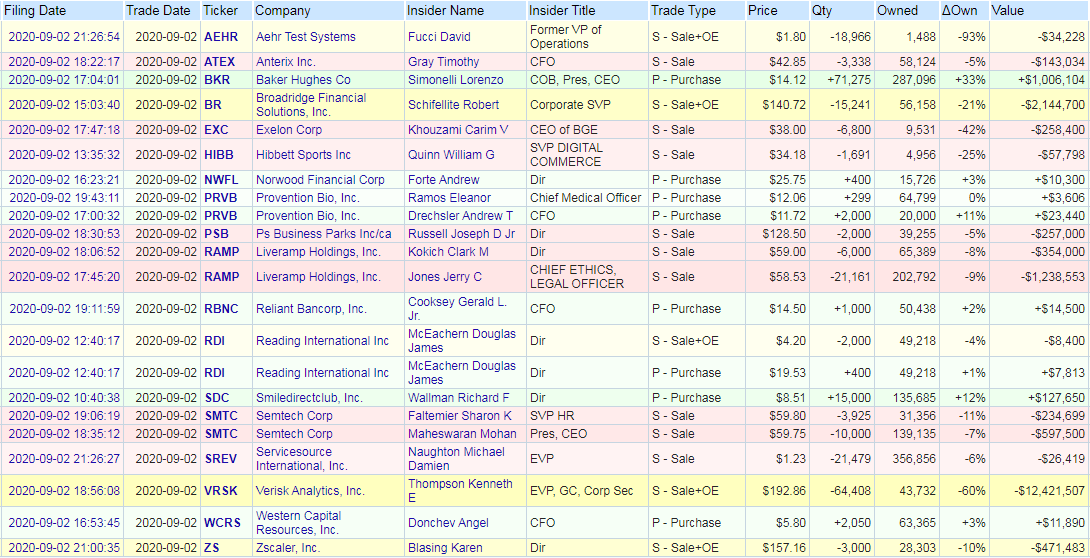
Task: View insider Quinn William G
Action: [x=451, y=155]
